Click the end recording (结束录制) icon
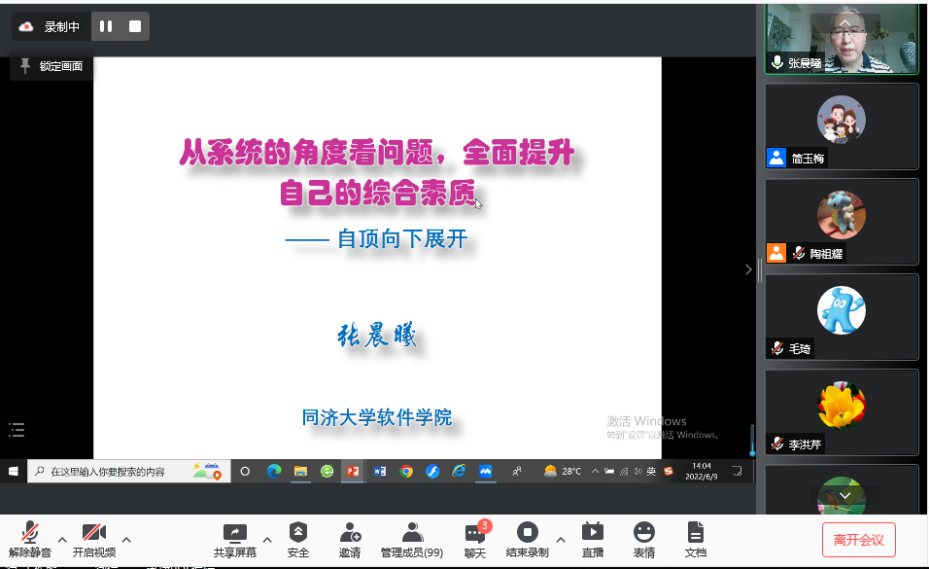Viewport: 929px width, 569px height. pos(527,538)
